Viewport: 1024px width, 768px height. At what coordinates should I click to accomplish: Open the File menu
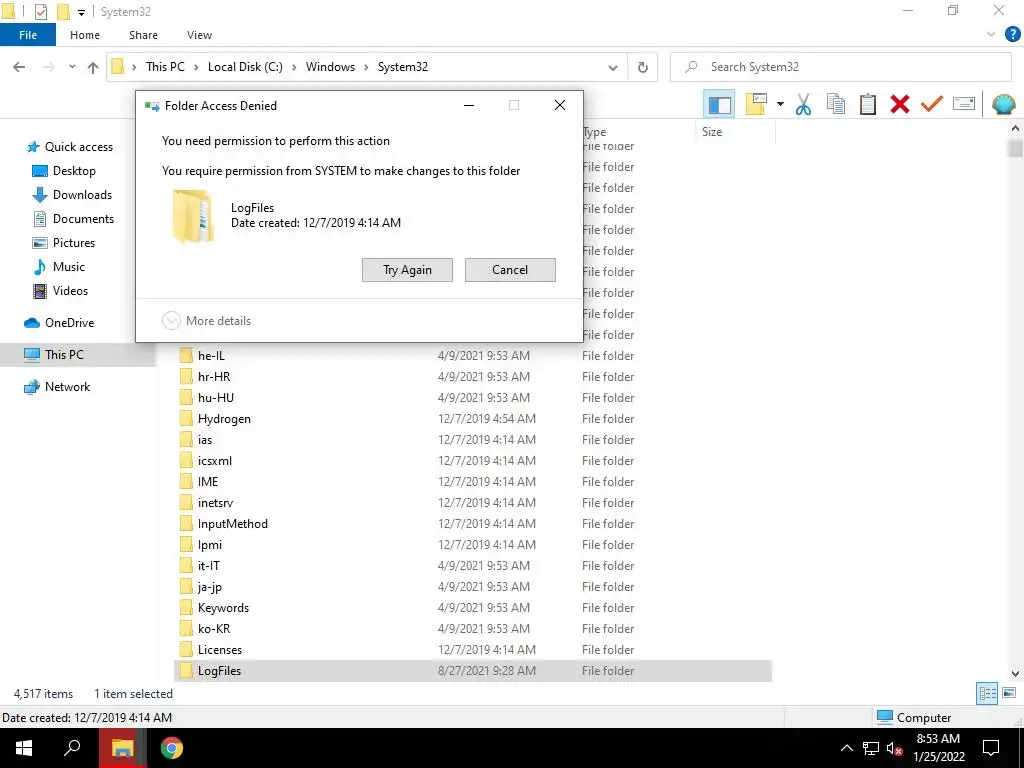pyautogui.click(x=28, y=35)
